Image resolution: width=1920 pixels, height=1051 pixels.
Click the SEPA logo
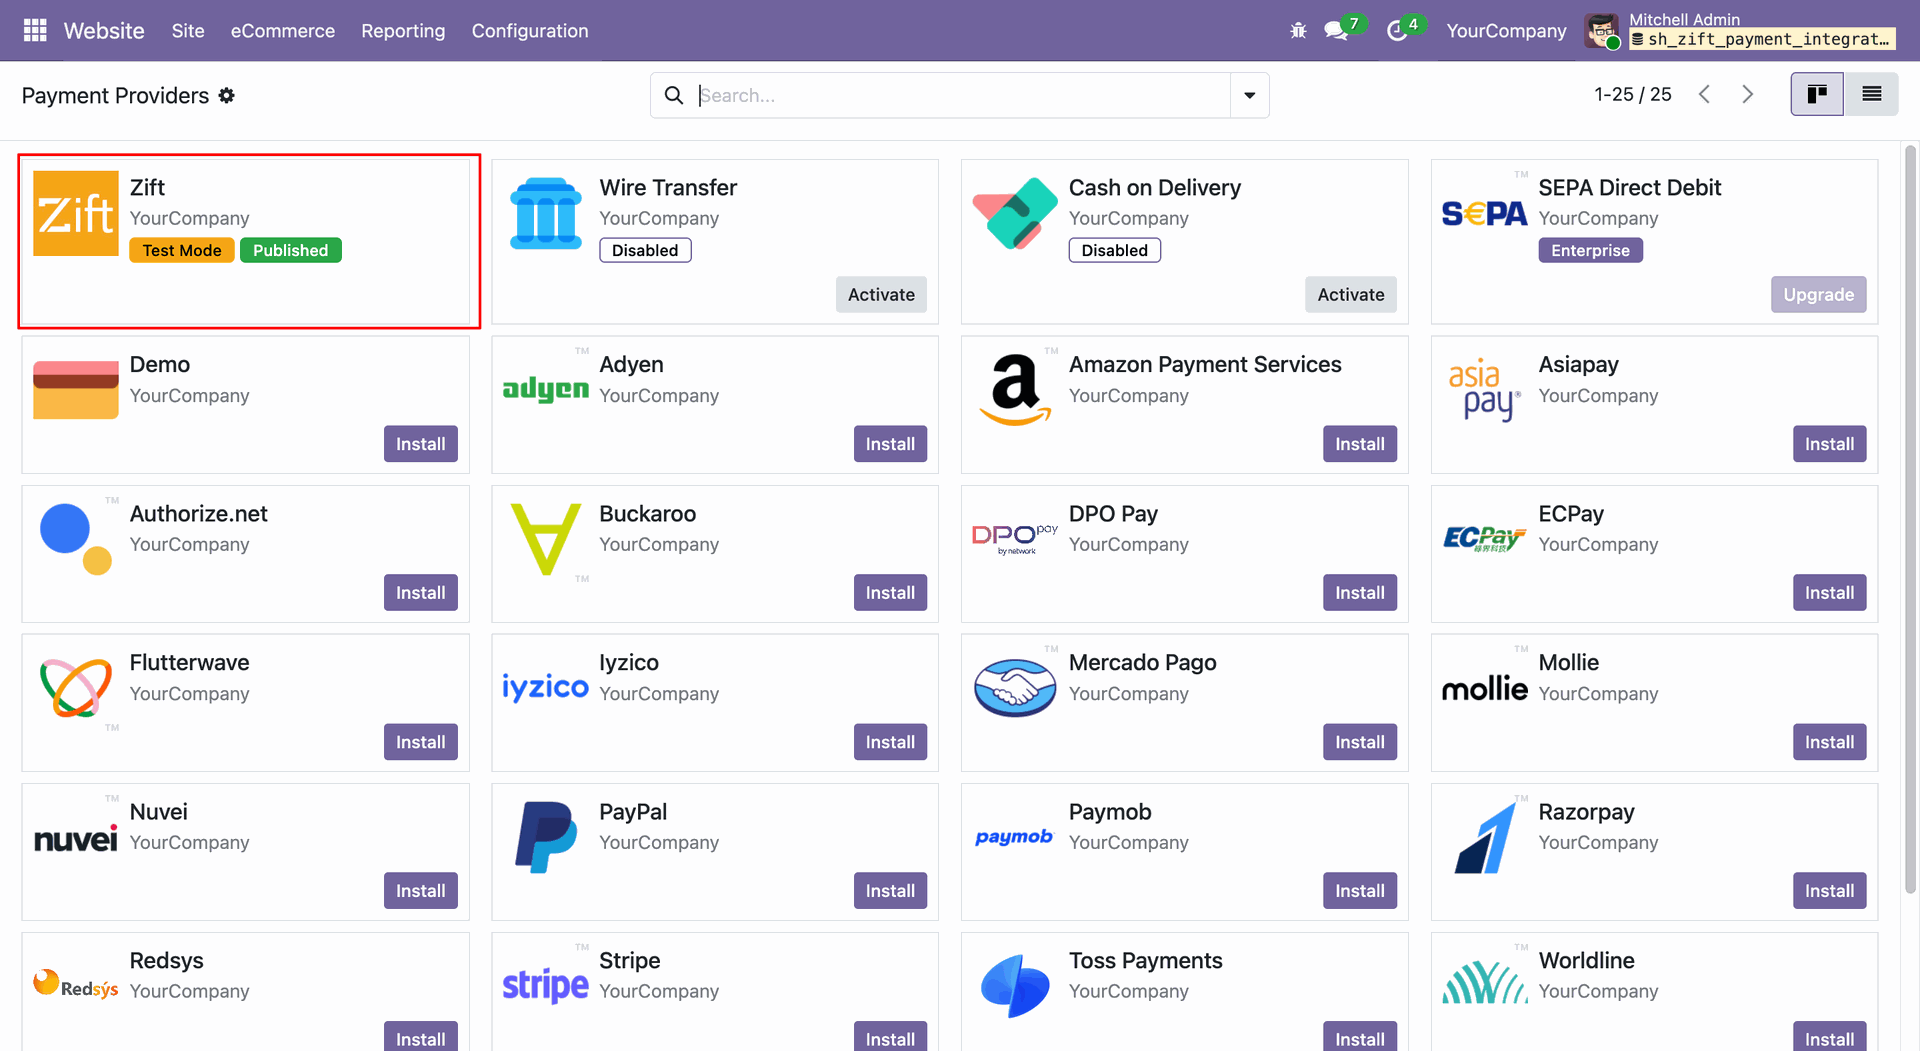tap(1485, 213)
